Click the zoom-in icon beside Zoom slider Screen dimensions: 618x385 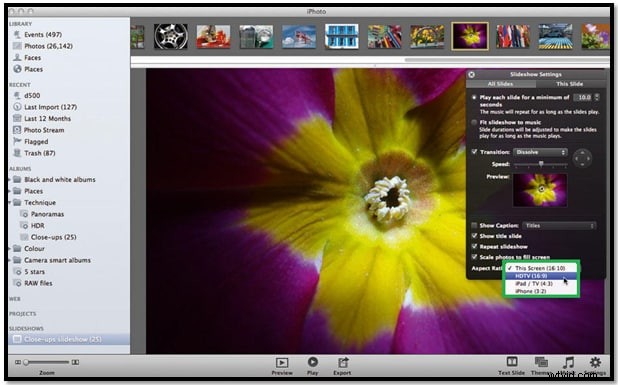[x=75, y=362]
